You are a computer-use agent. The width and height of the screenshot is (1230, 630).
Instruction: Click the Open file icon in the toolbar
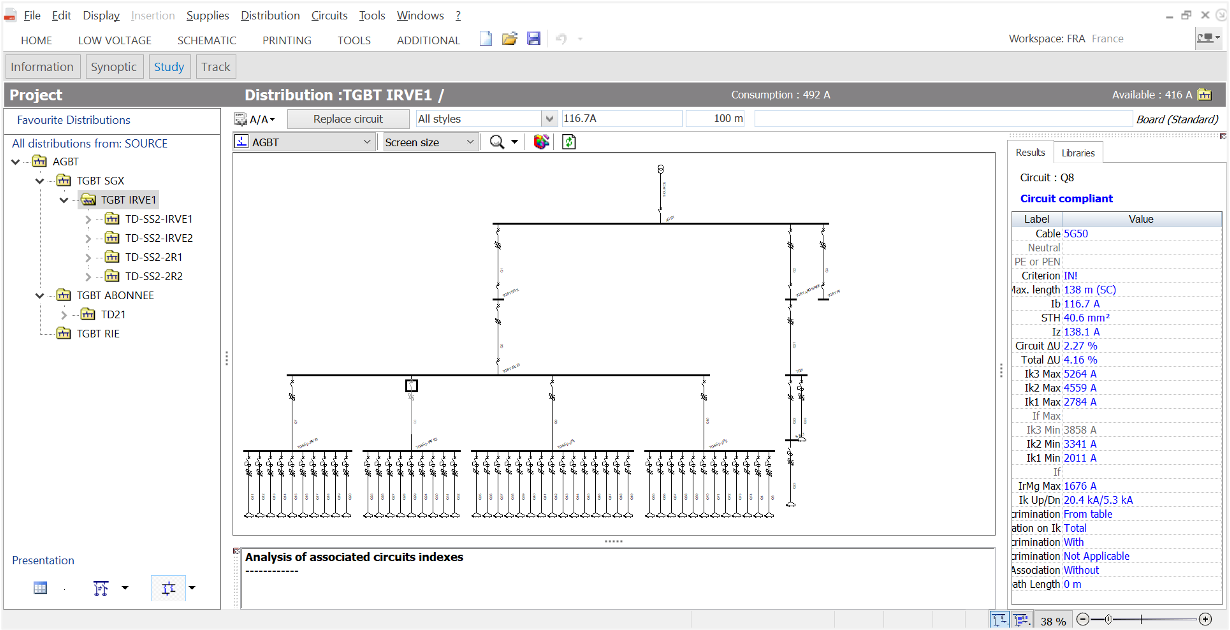click(x=509, y=38)
